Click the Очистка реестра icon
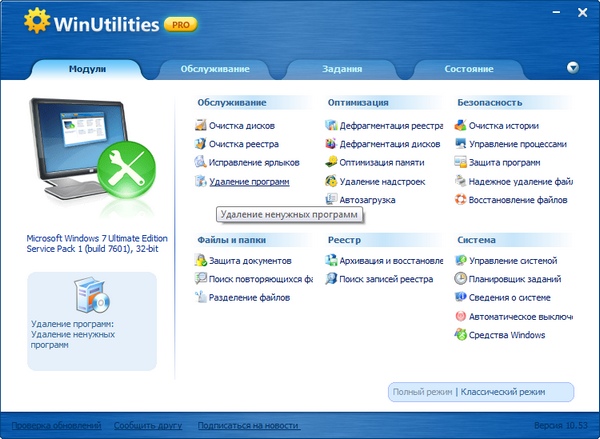The height and width of the screenshot is (439, 600). [201, 144]
